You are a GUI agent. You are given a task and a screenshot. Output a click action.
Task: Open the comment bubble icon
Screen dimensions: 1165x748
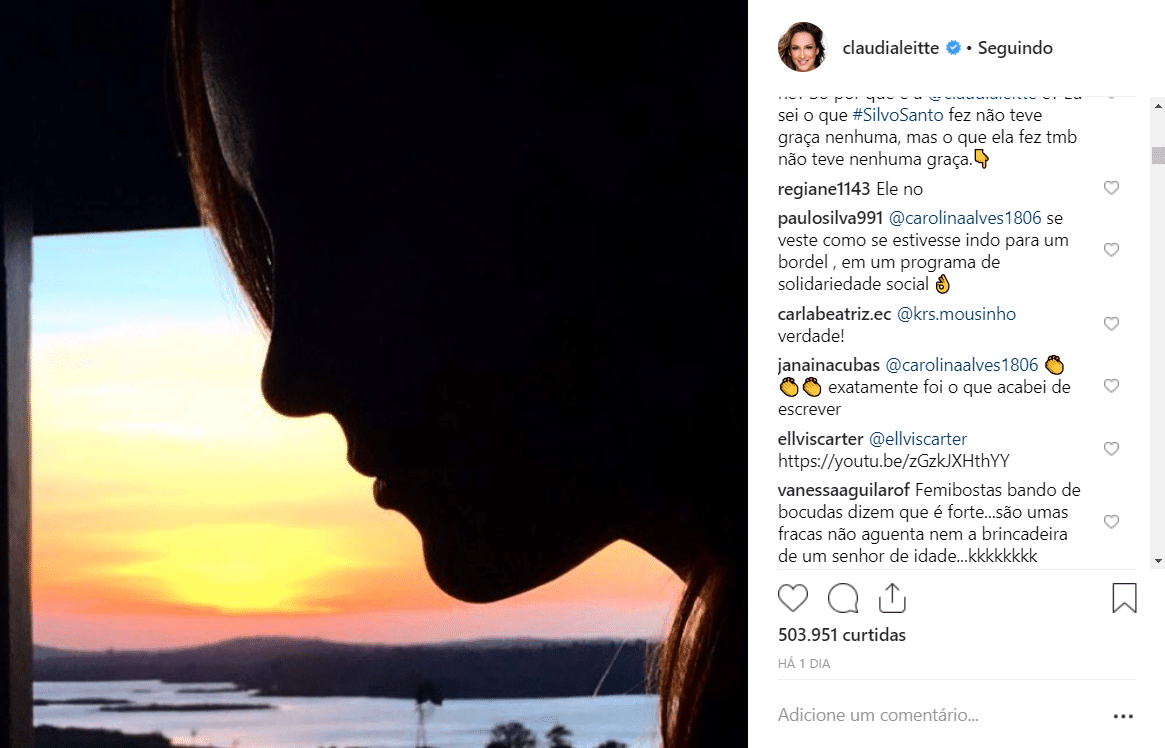click(x=842, y=597)
